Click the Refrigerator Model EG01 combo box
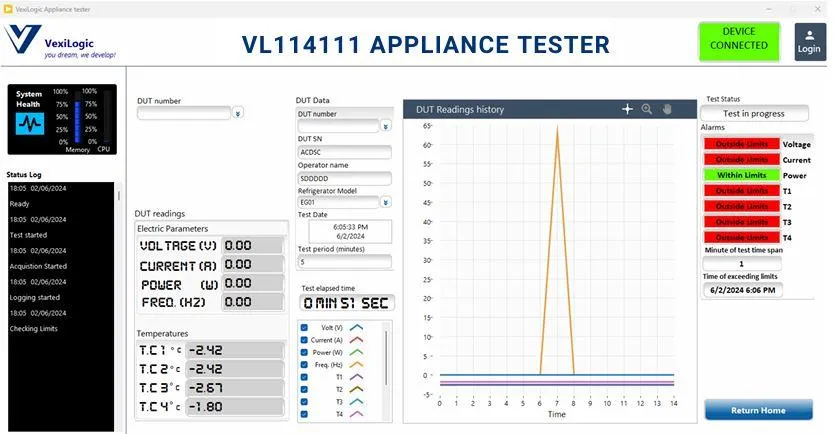The width and height of the screenshot is (838, 434). pyautogui.click(x=339, y=203)
